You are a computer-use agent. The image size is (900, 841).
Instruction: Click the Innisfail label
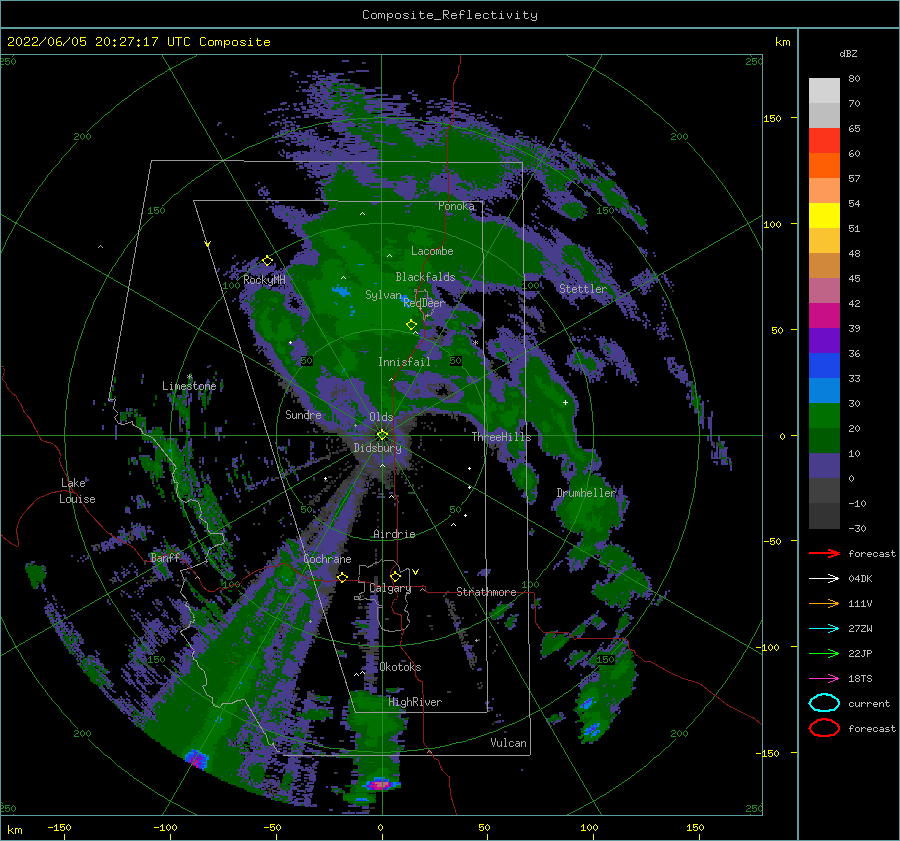pyautogui.click(x=404, y=362)
